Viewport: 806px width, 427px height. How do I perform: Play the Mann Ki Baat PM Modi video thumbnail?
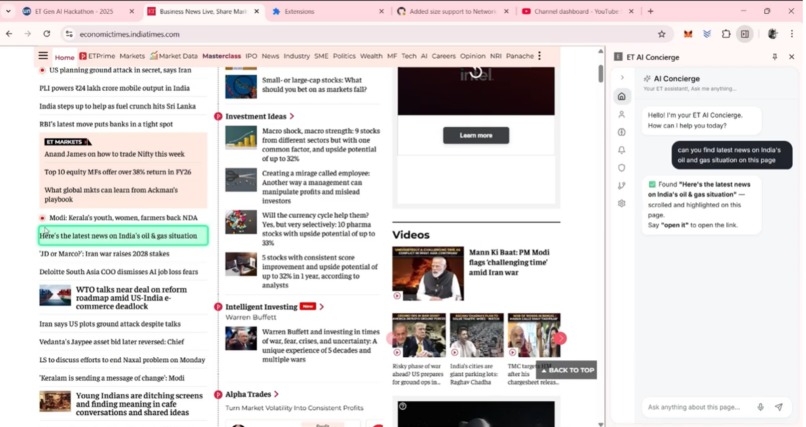point(428,273)
